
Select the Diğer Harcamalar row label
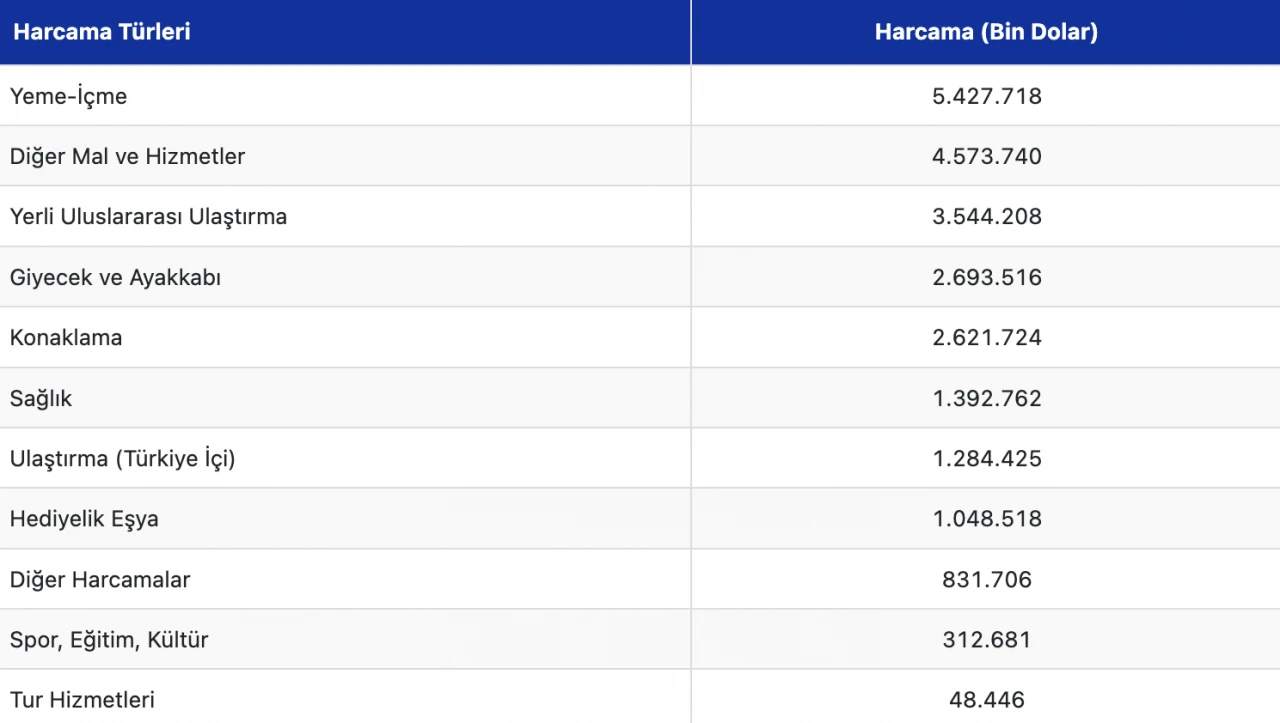[100, 580]
